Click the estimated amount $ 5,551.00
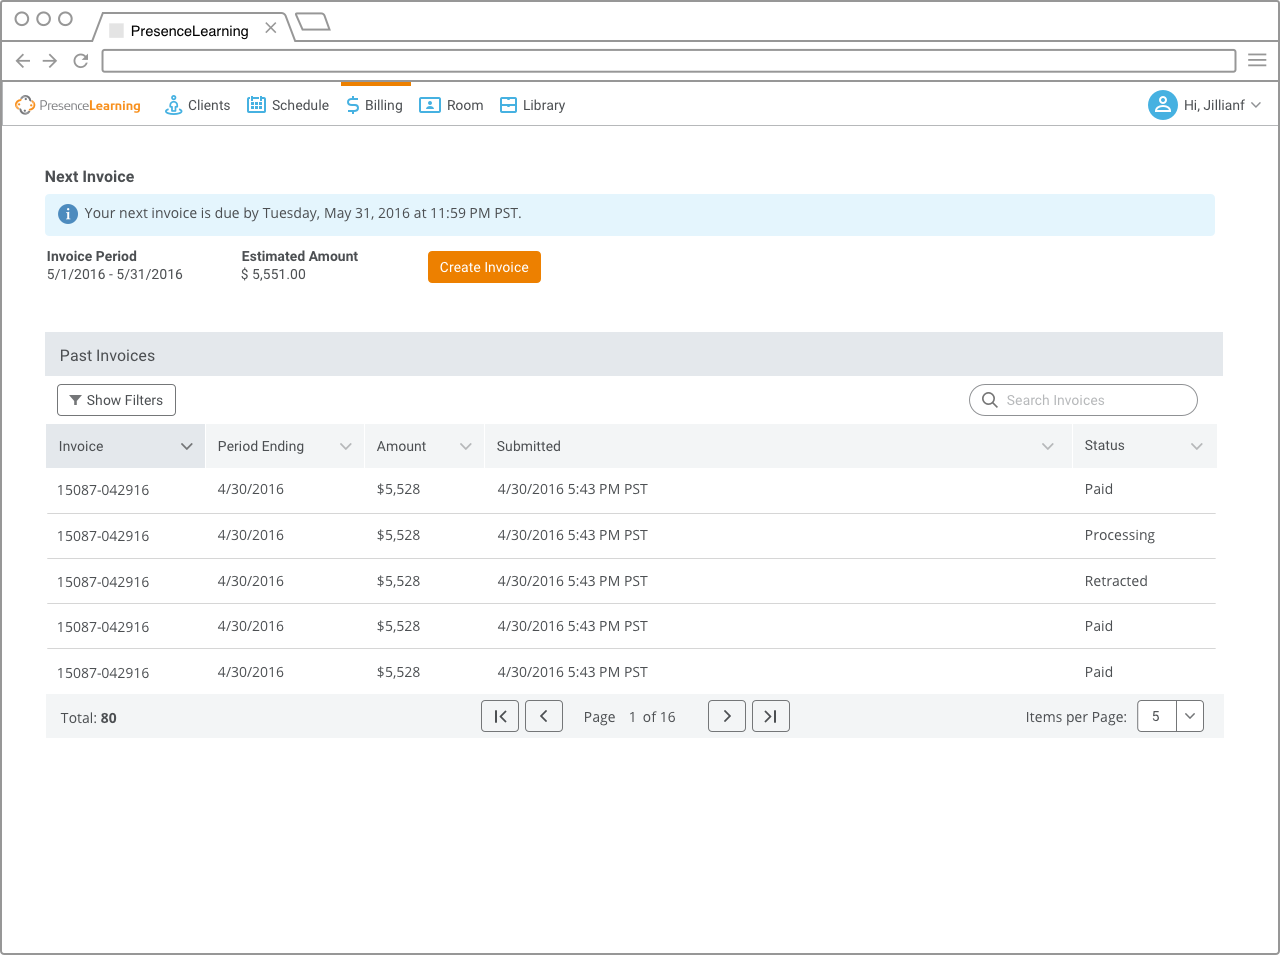This screenshot has height=955, width=1280. click(273, 274)
